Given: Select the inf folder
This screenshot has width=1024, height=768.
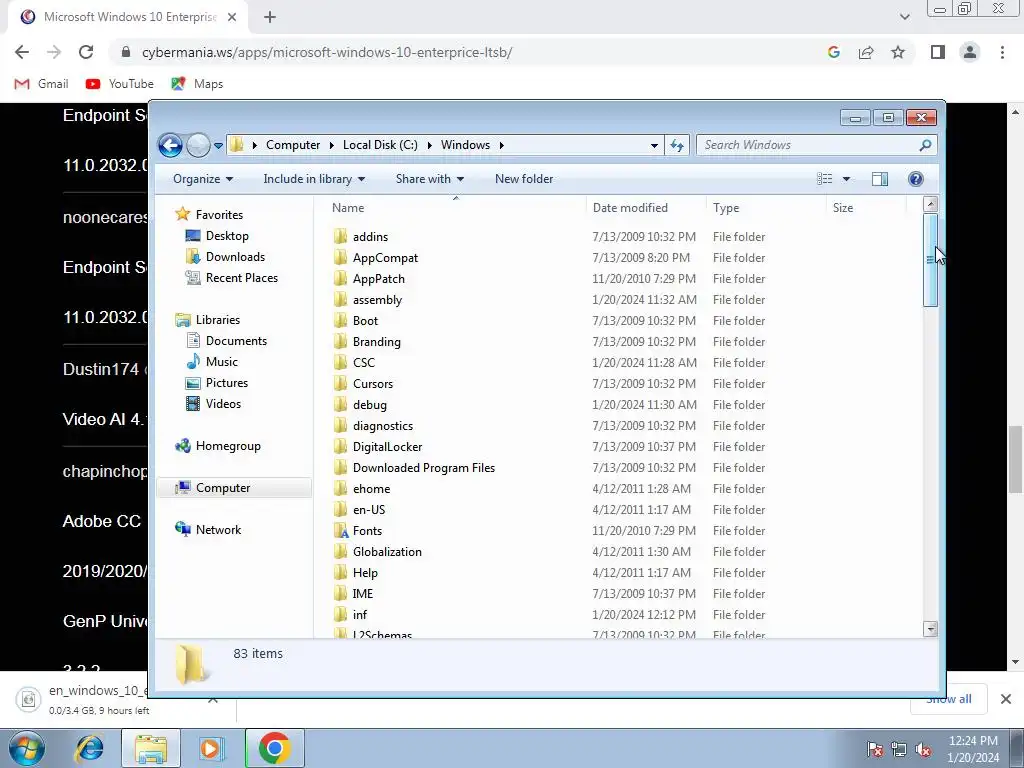Looking at the screenshot, I should pos(360,615).
